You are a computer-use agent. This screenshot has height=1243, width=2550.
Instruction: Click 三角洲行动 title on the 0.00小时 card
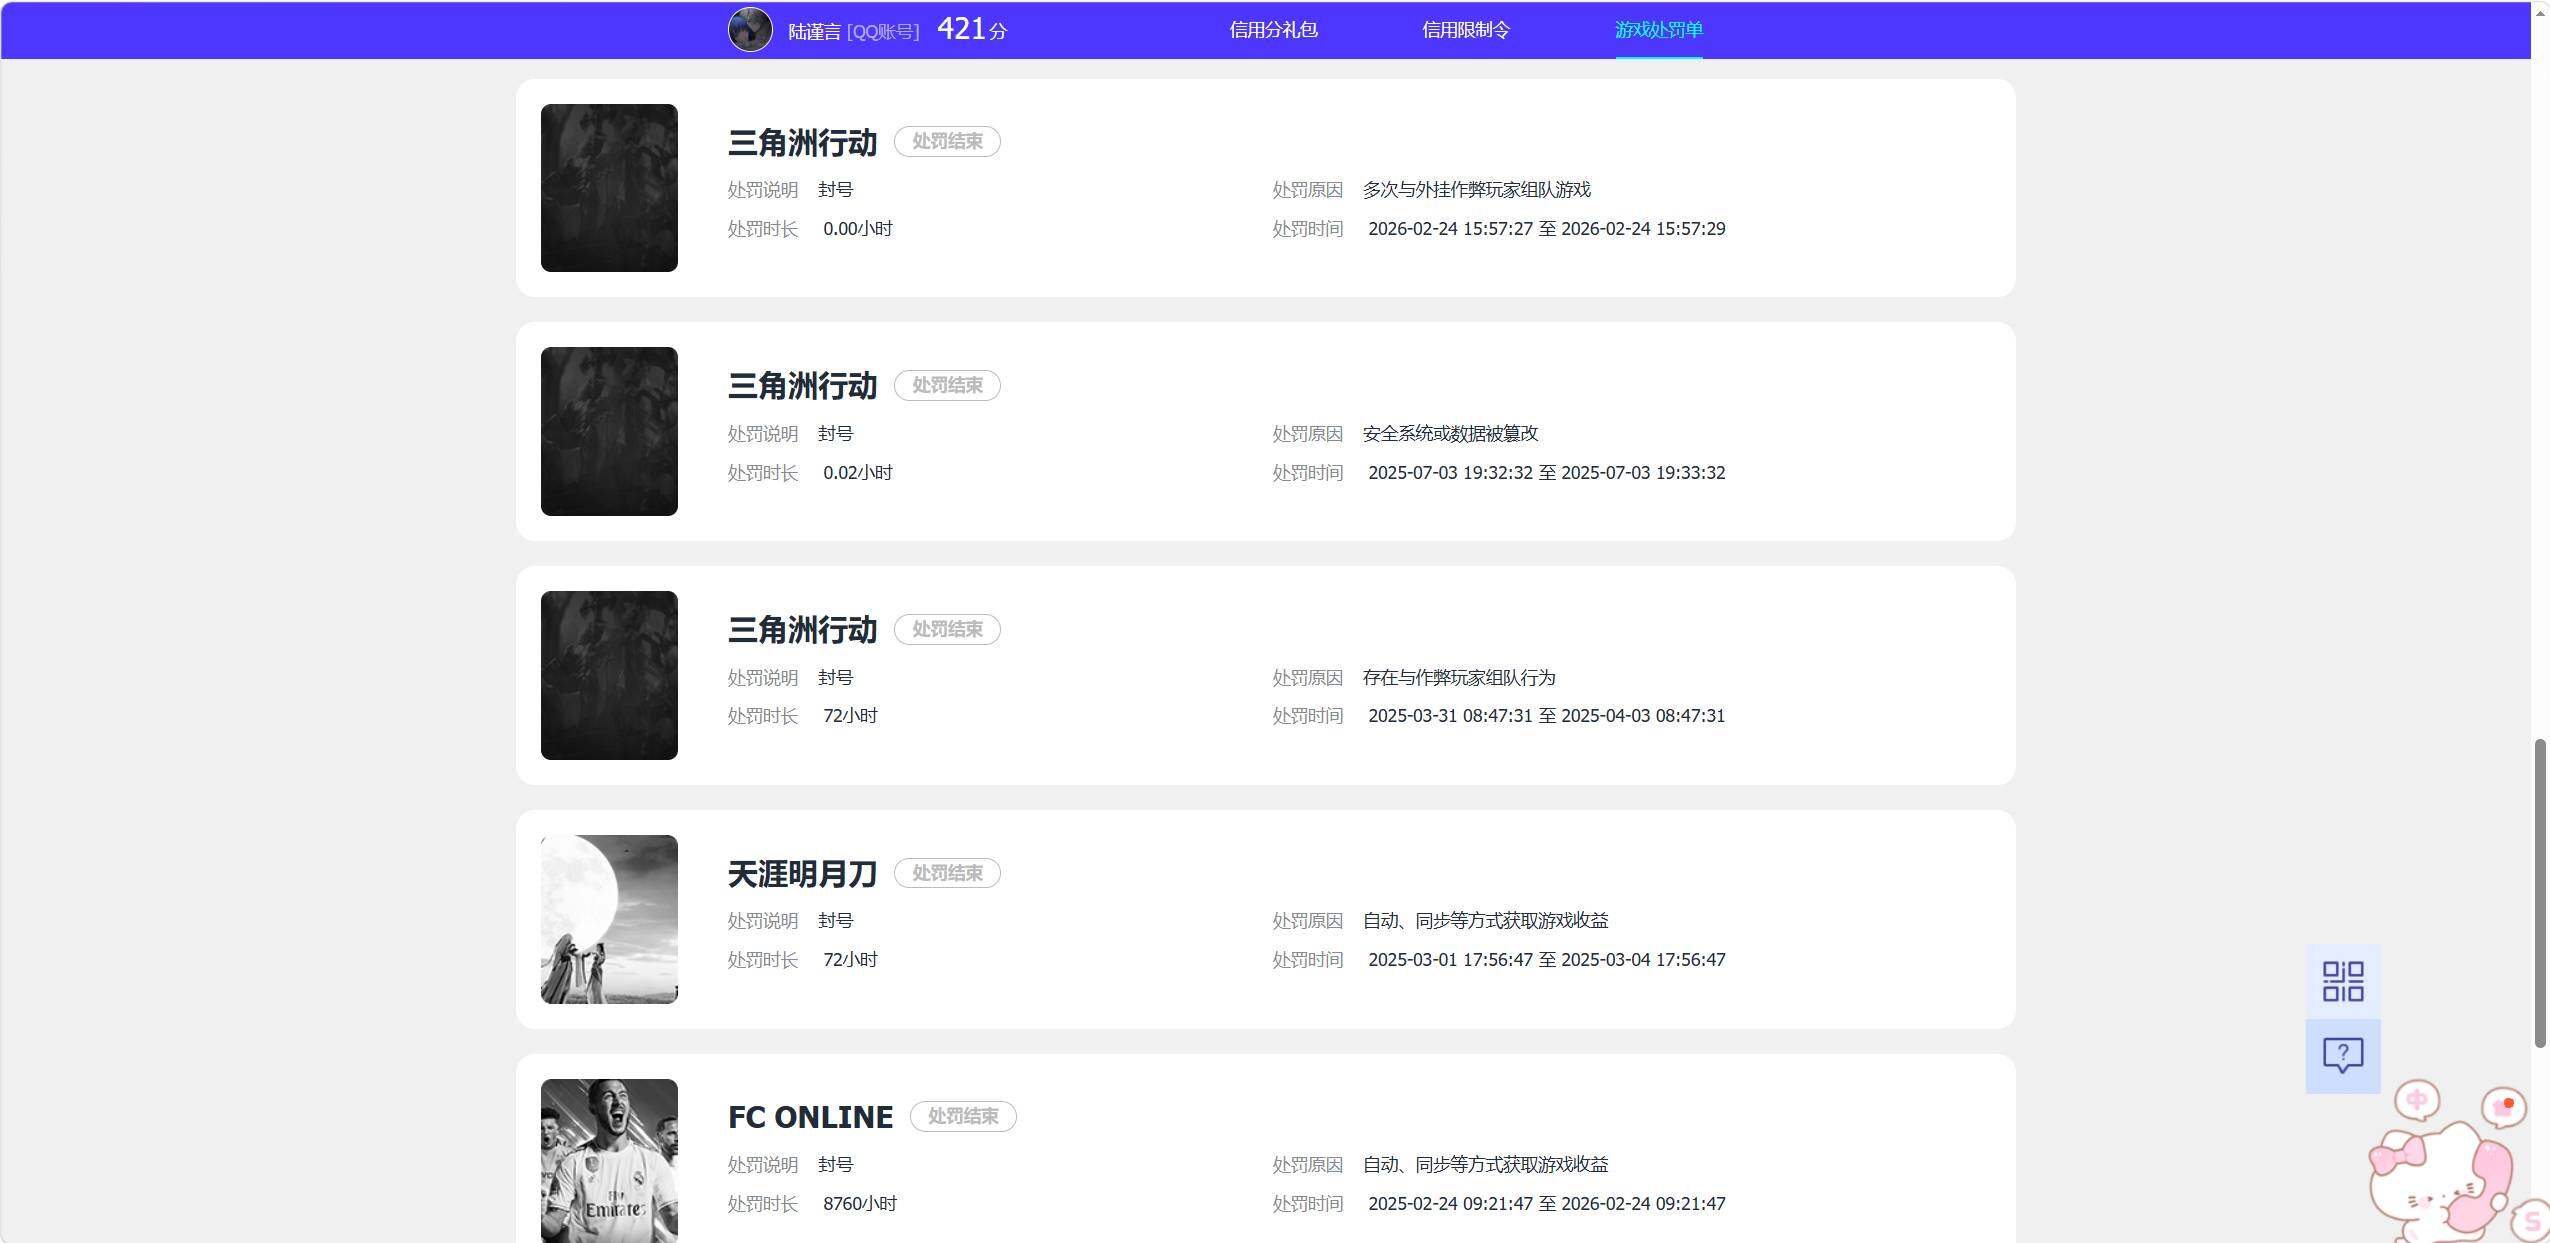802,143
